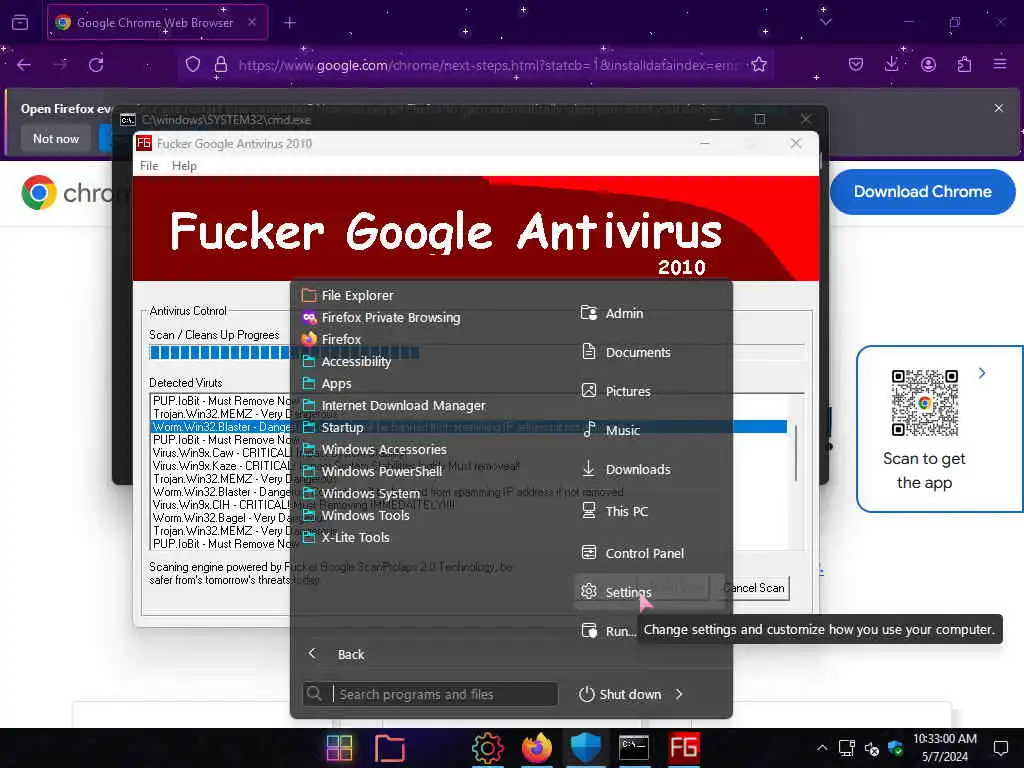This screenshot has height=768, width=1024.
Task: Select the Google Chrome Web Browser tab
Action: (x=157, y=22)
